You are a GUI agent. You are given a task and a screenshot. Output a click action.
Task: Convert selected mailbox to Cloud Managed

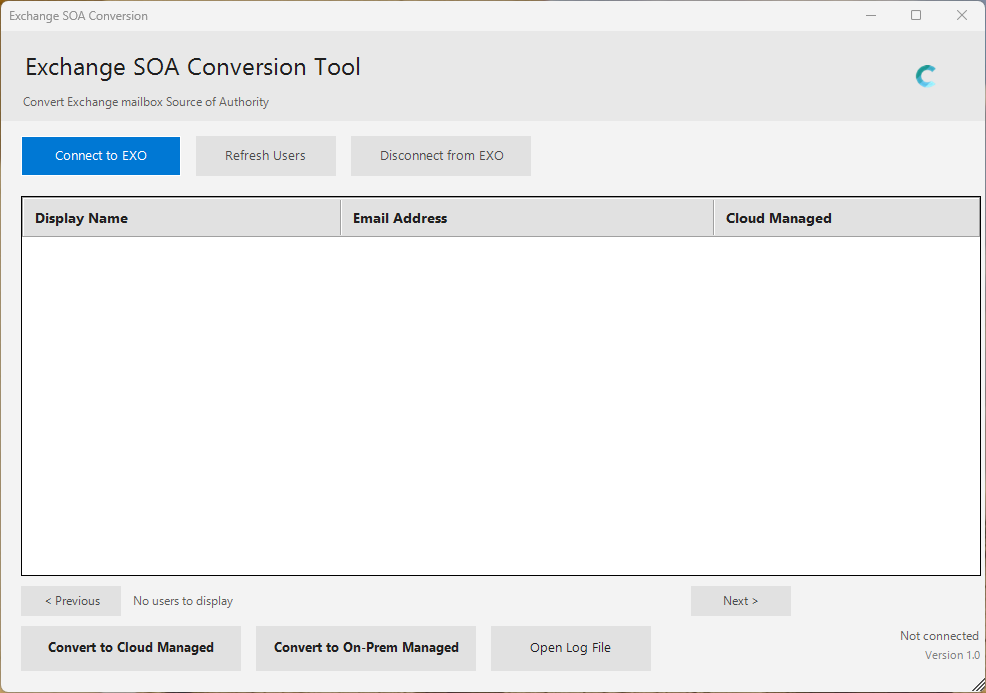pos(130,648)
